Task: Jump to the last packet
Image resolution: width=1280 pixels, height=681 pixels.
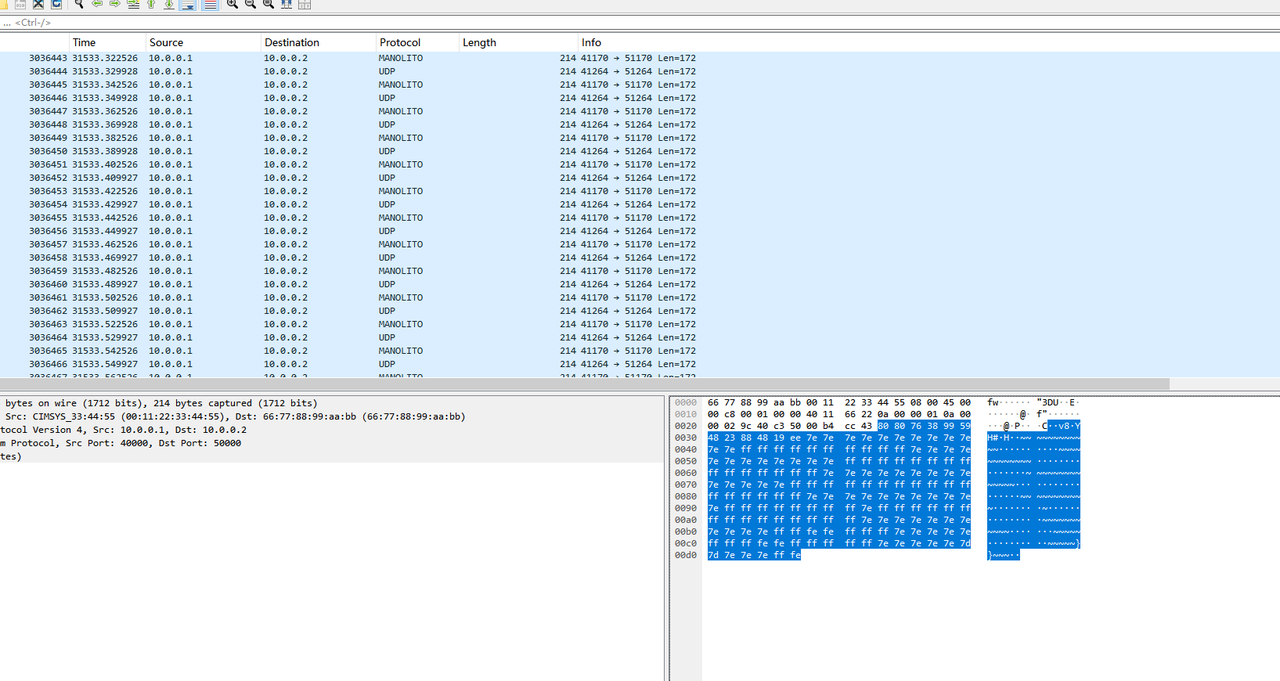Action: coord(170,6)
